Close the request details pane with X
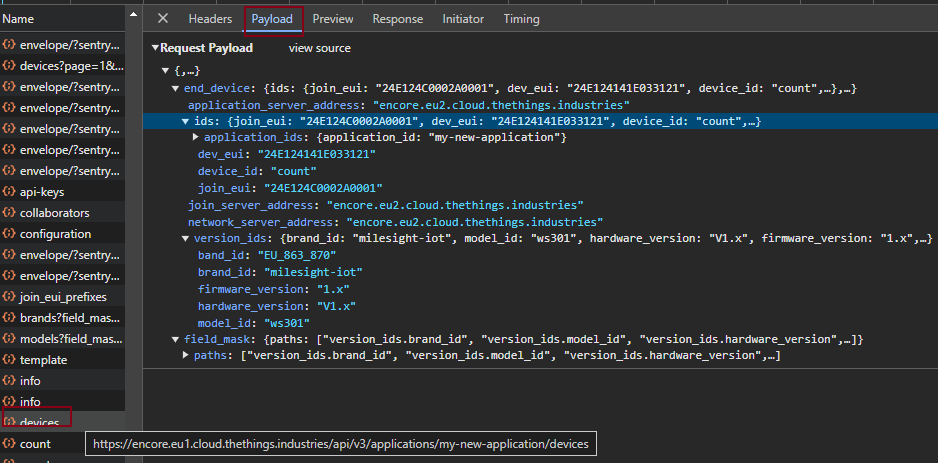 [163, 19]
